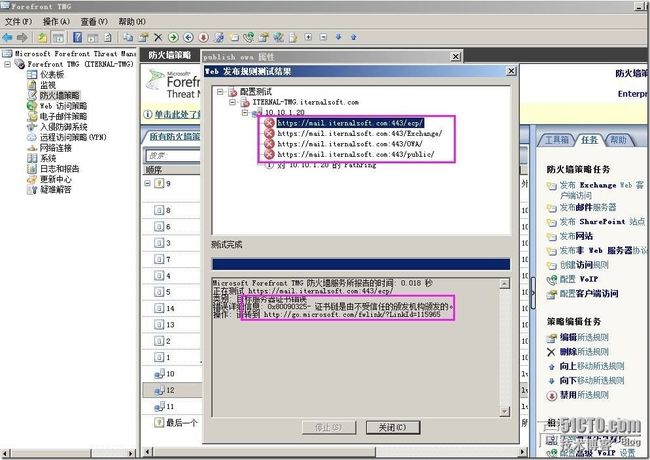
Task: Click the plus expand-all toolbar icon
Action: 308,37
